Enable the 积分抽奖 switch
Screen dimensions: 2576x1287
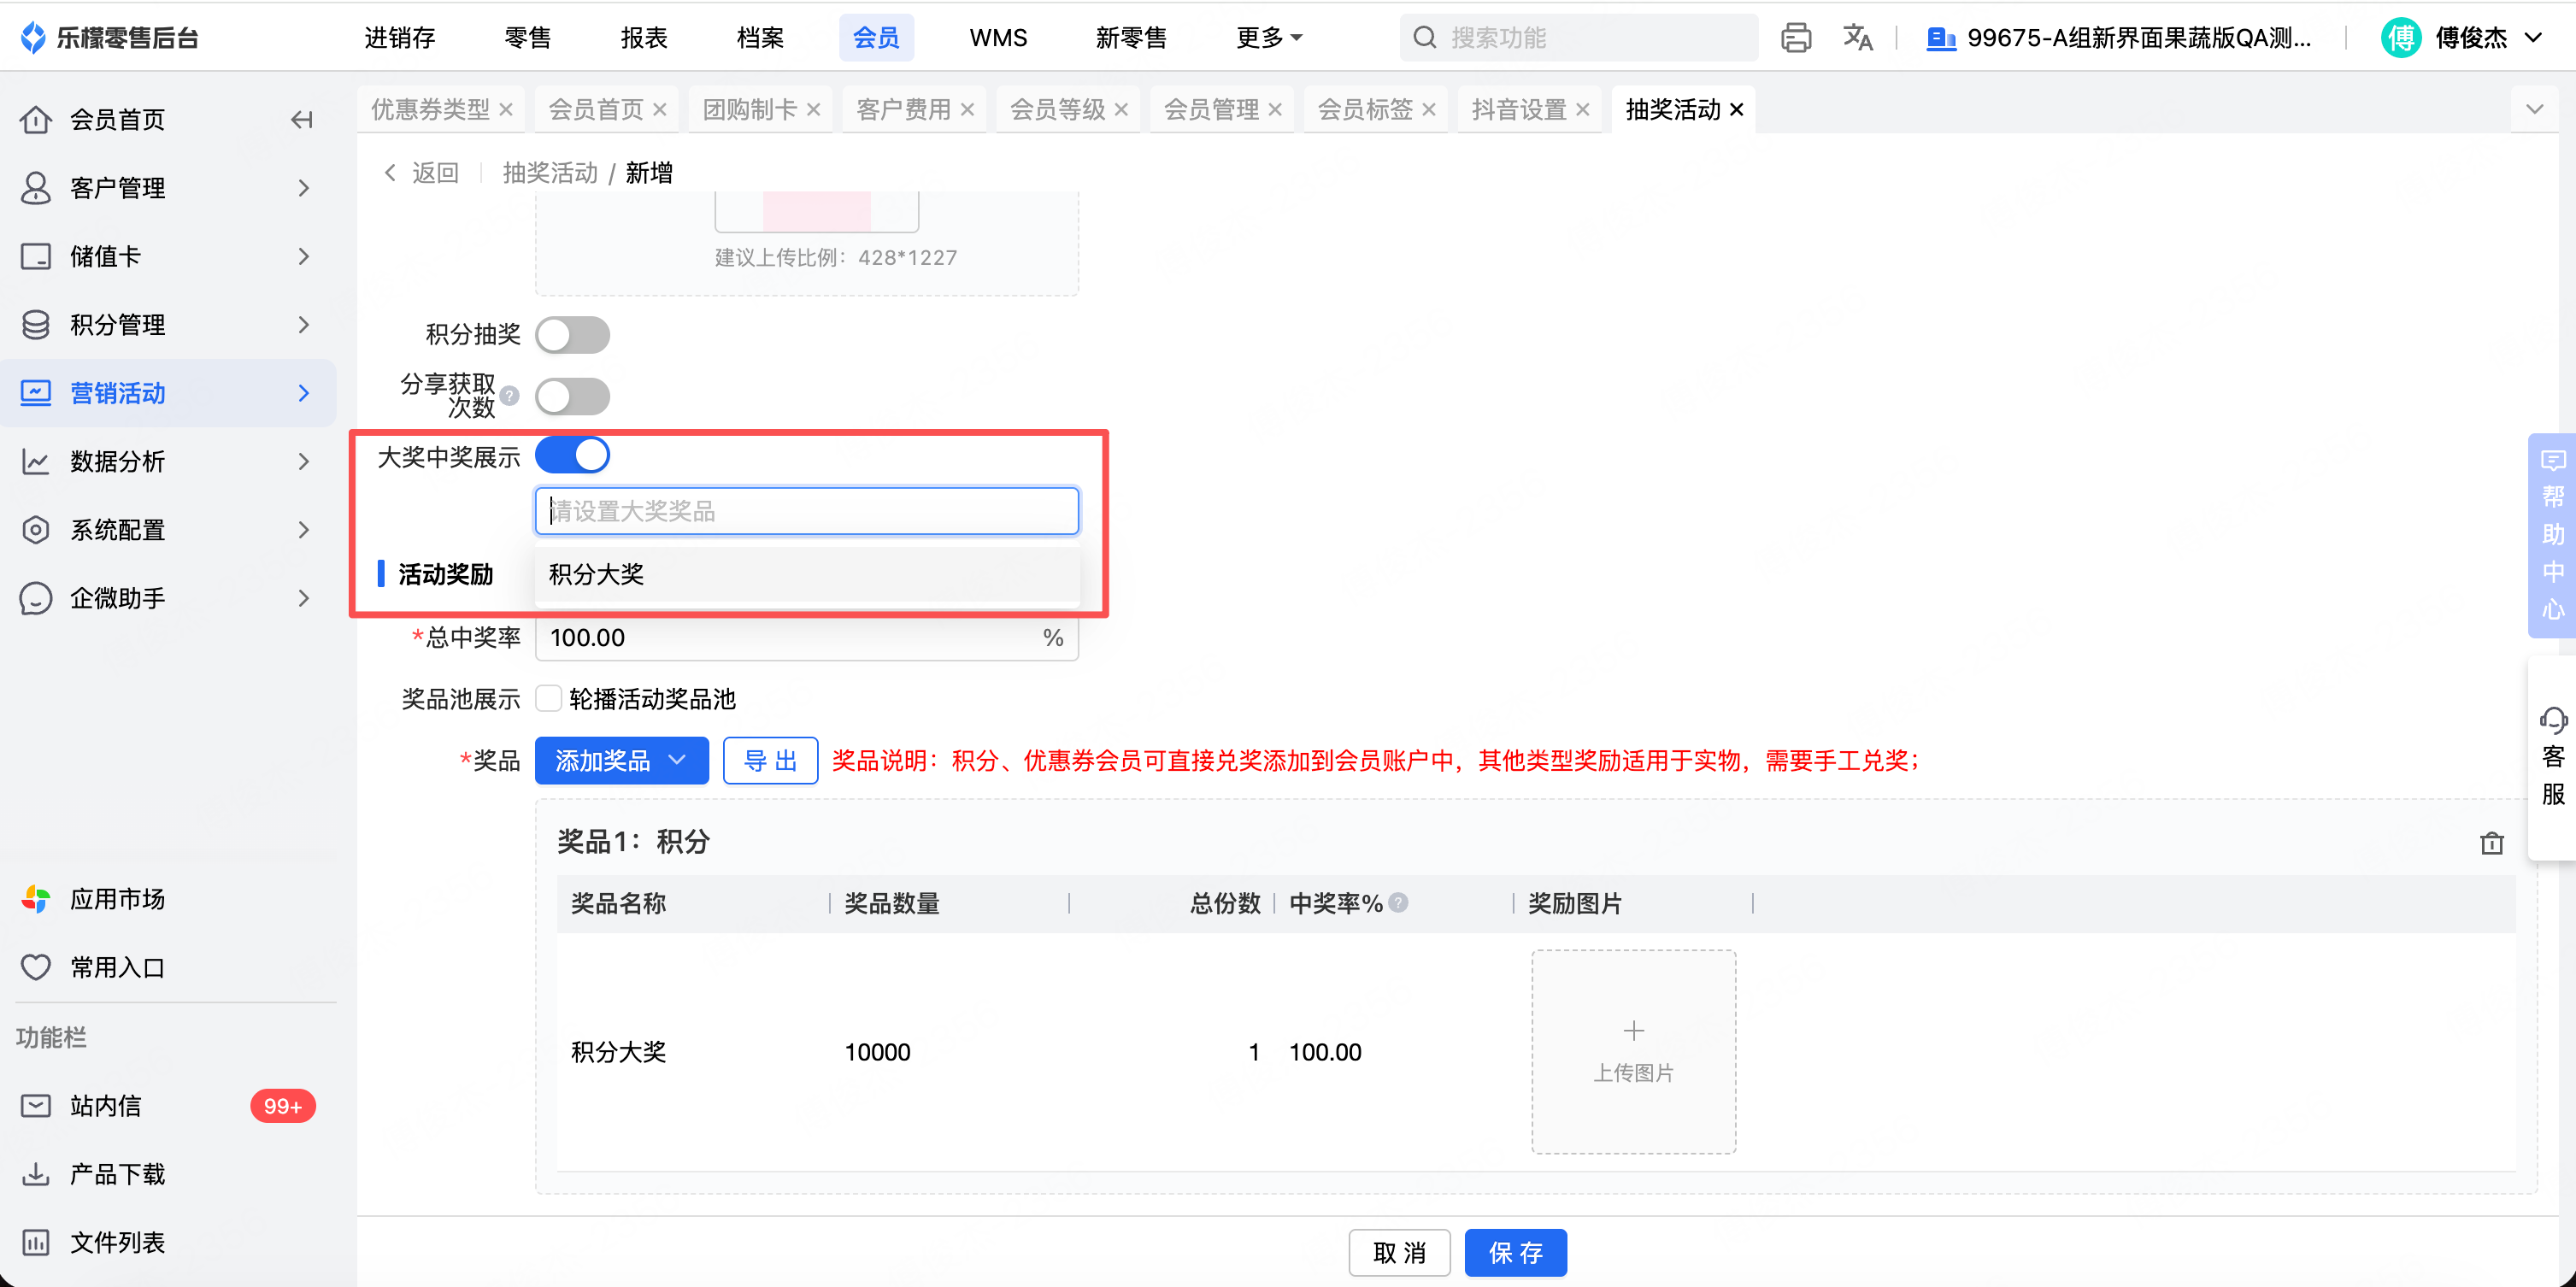point(572,335)
